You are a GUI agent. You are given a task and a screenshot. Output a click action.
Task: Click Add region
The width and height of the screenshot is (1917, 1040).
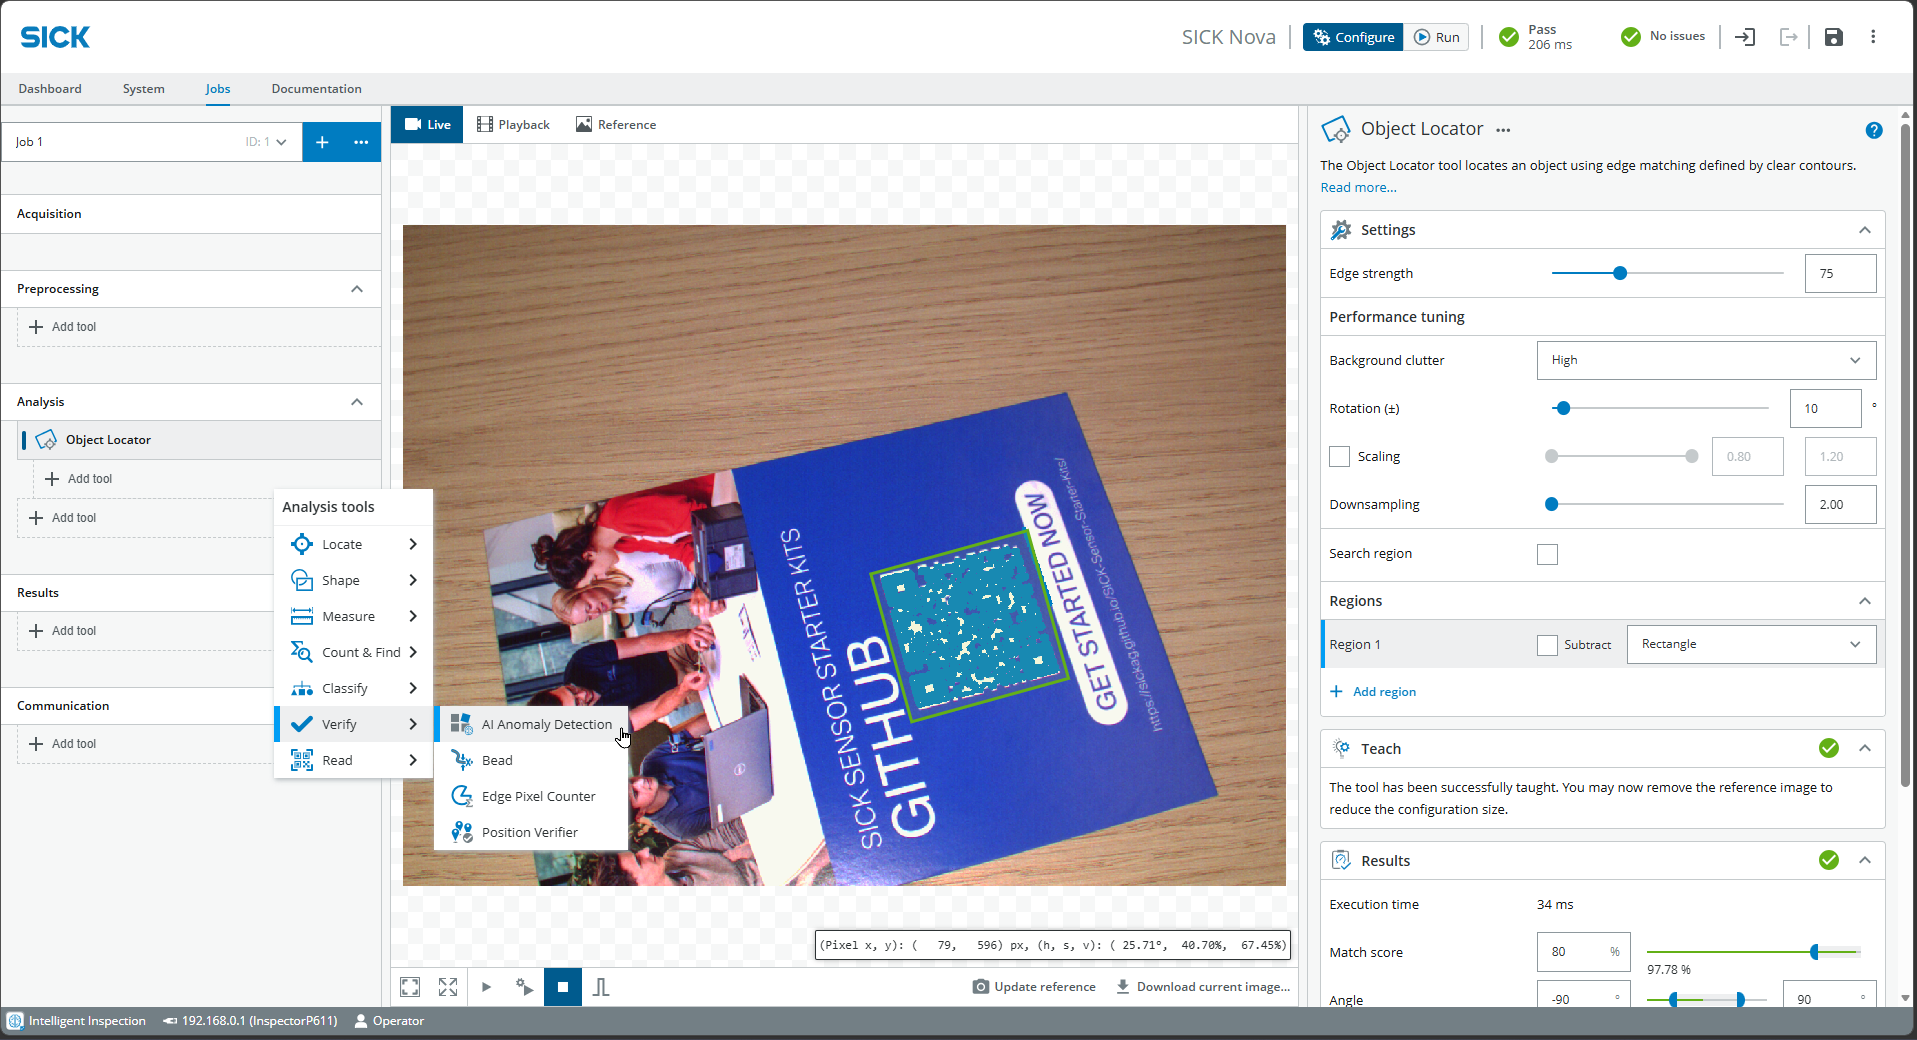pos(1373,692)
